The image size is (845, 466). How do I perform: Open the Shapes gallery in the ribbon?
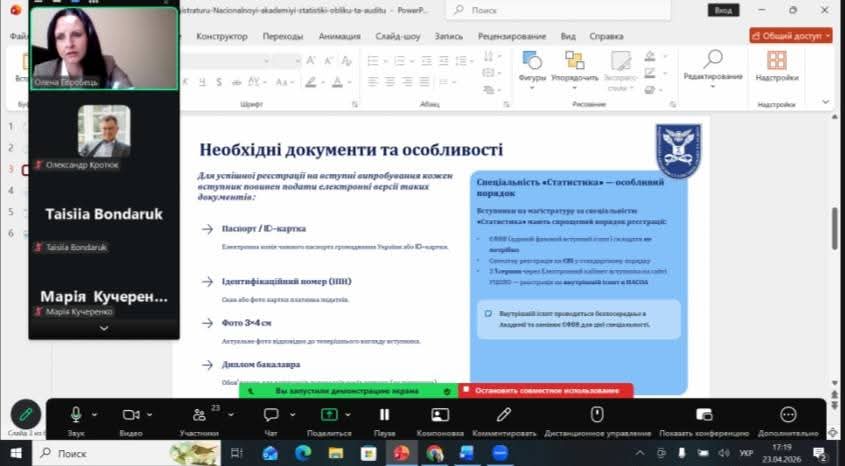pos(532,63)
